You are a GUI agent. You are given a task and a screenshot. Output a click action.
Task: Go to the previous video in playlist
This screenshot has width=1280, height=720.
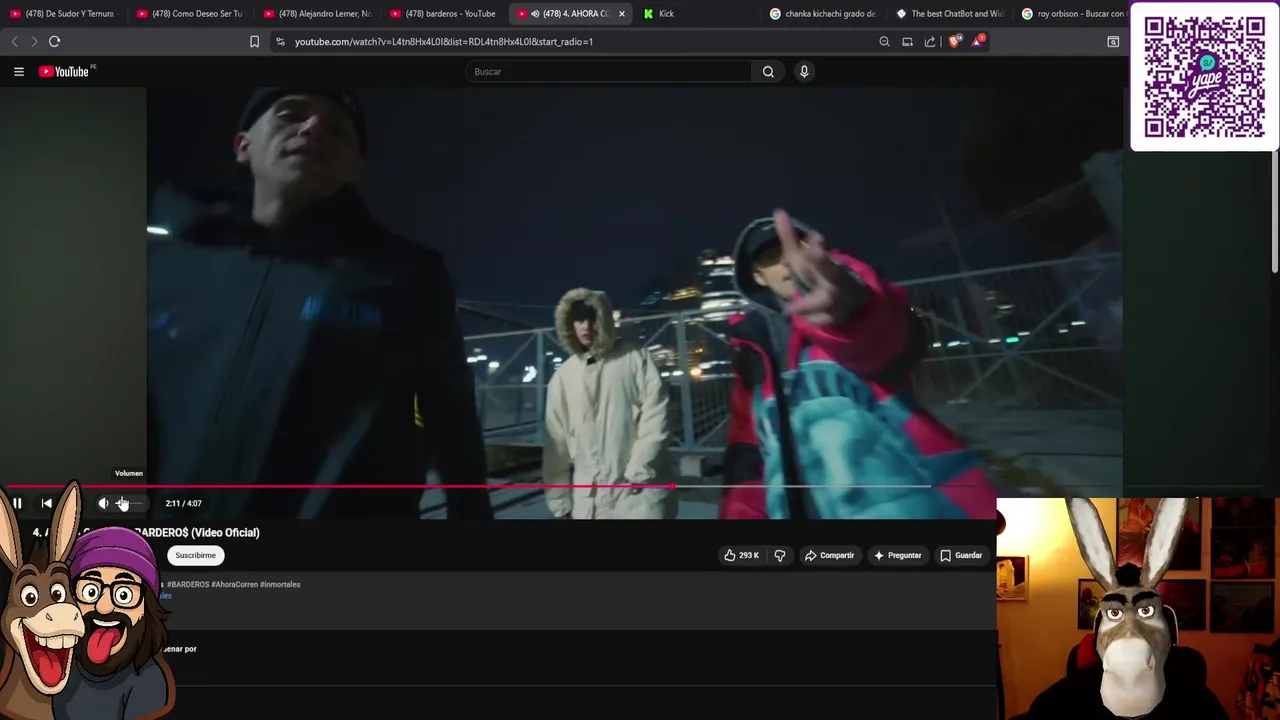46,503
